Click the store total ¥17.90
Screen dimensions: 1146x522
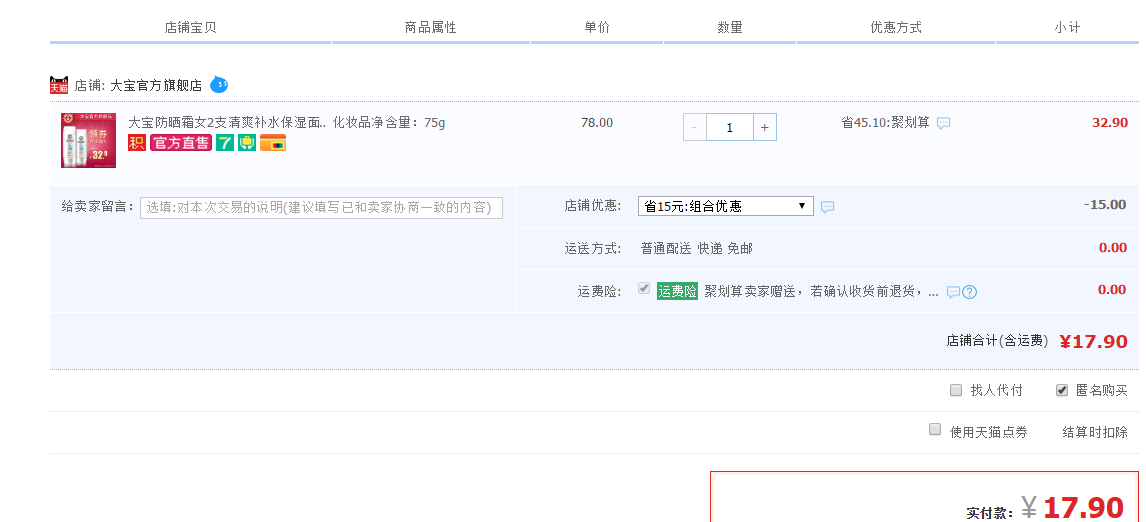tap(1093, 341)
